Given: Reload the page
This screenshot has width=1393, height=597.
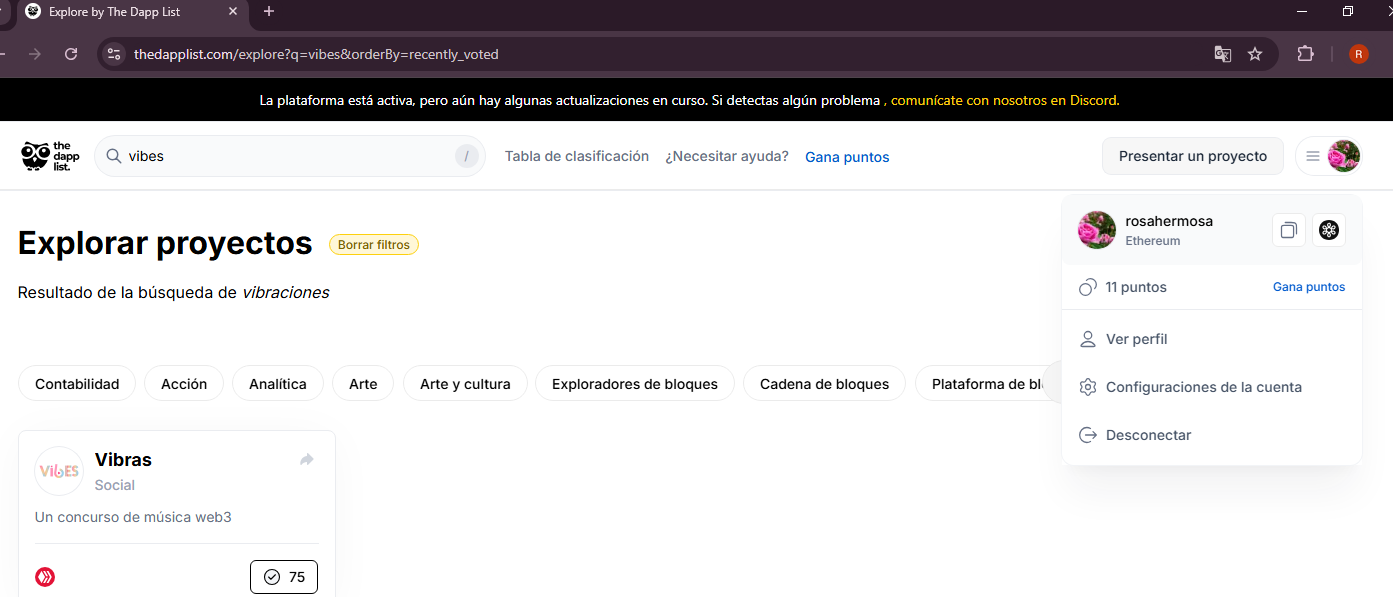Looking at the screenshot, I should pos(71,54).
